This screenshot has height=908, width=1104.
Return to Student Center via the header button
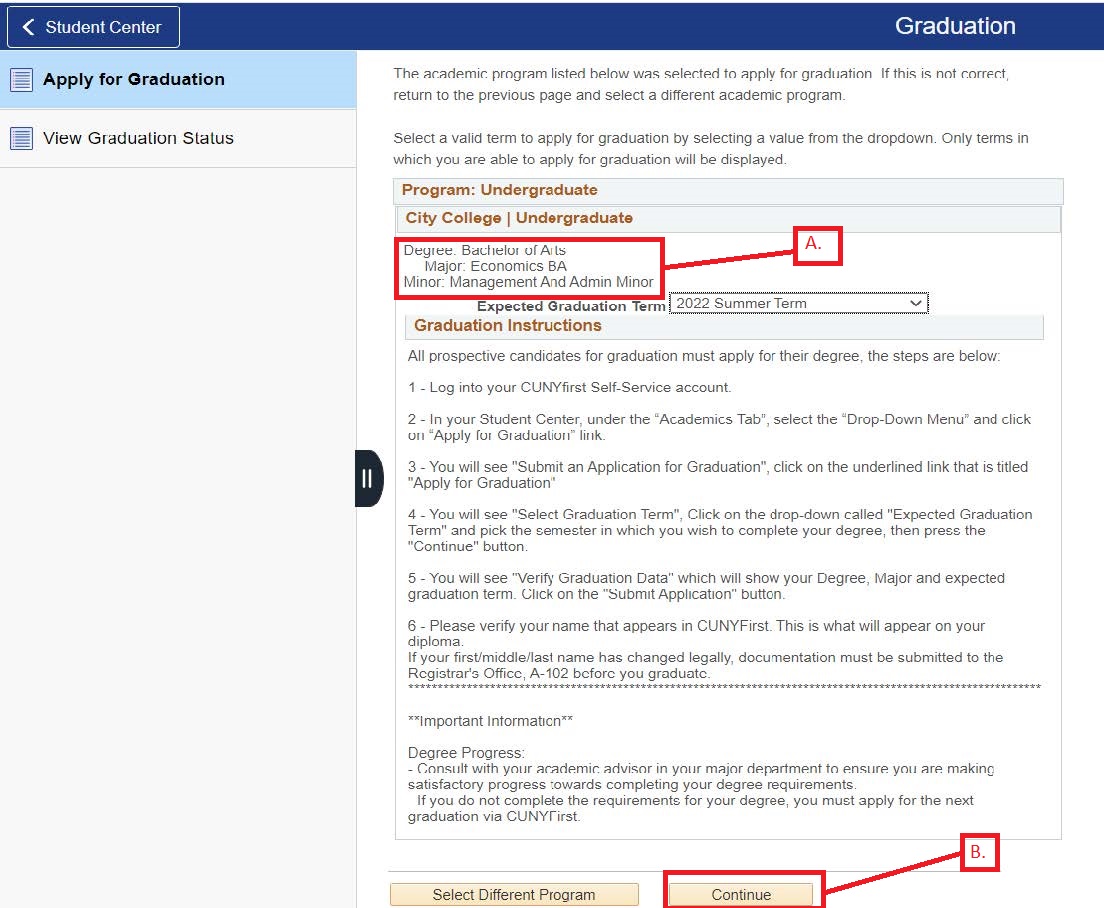(x=93, y=27)
